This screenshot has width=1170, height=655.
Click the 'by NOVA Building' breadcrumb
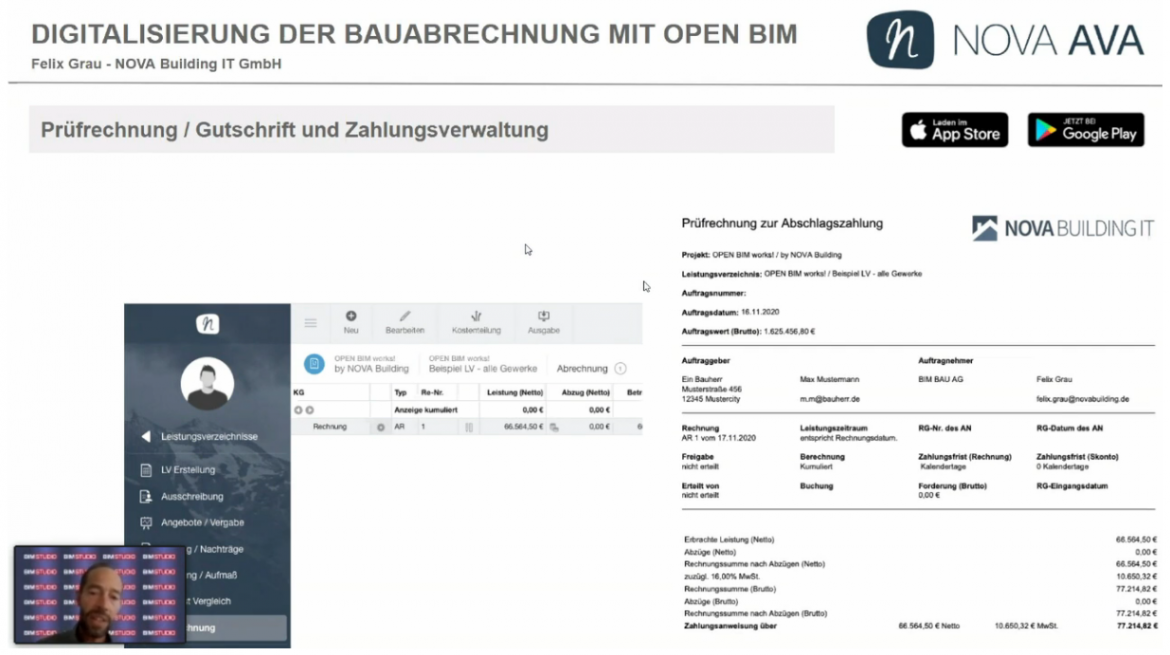[x=372, y=369]
